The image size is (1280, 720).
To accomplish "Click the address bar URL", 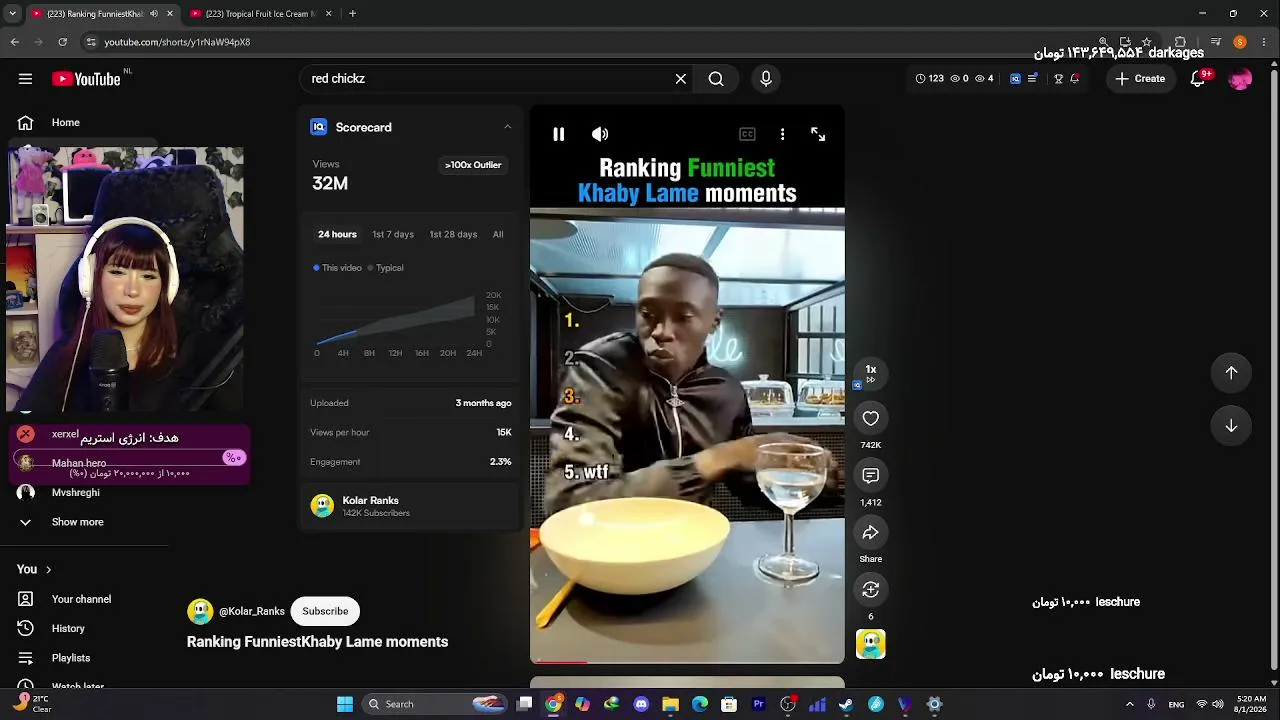I will tap(177, 42).
